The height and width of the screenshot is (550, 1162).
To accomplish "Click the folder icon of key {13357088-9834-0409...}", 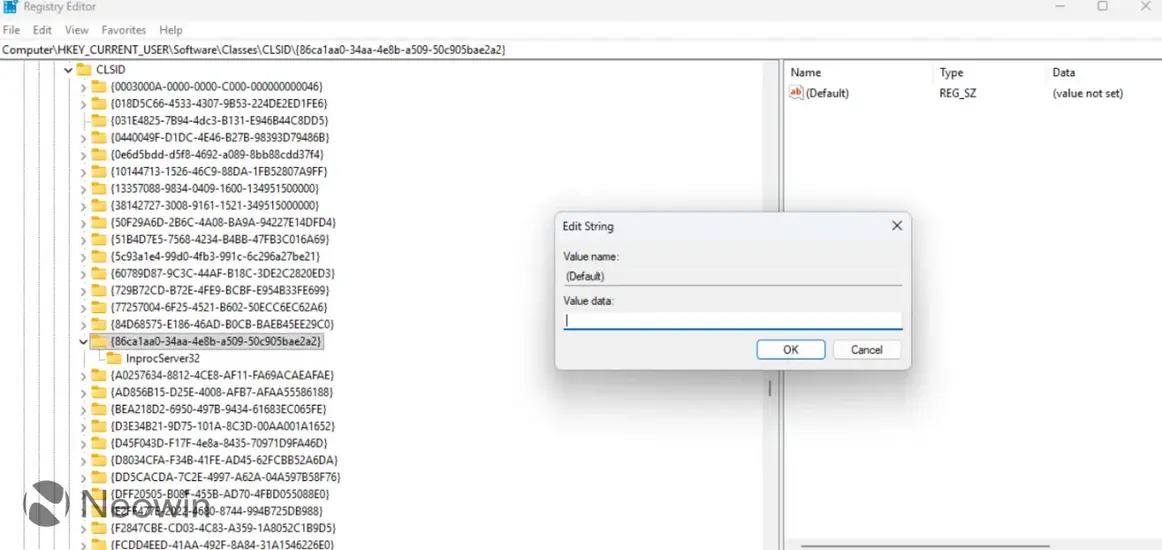I will point(99,188).
